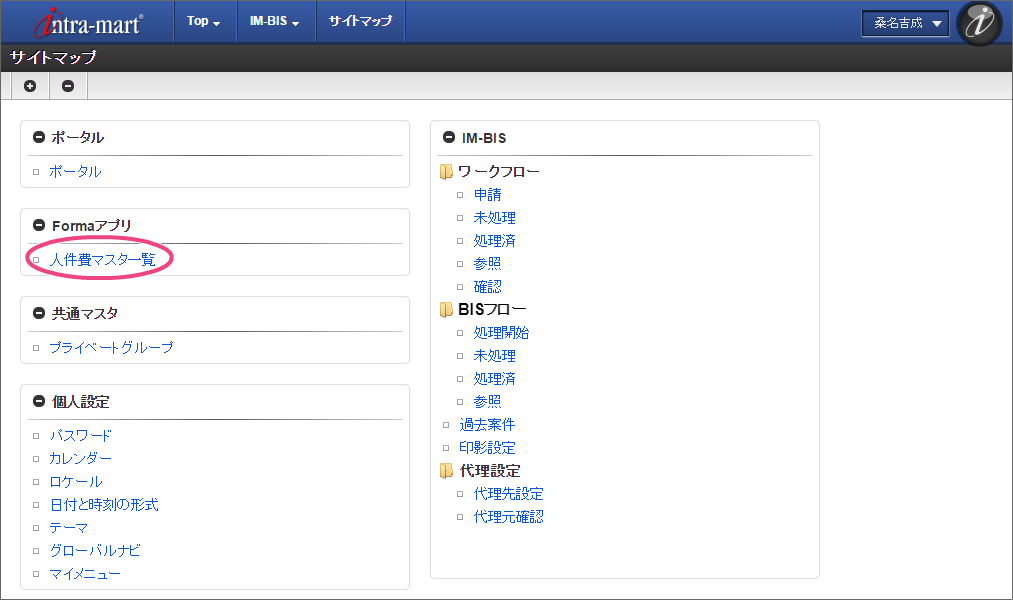The height and width of the screenshot is (600, 1013).
Task: Open 処理済 under BISフロー
Action: 495,378
